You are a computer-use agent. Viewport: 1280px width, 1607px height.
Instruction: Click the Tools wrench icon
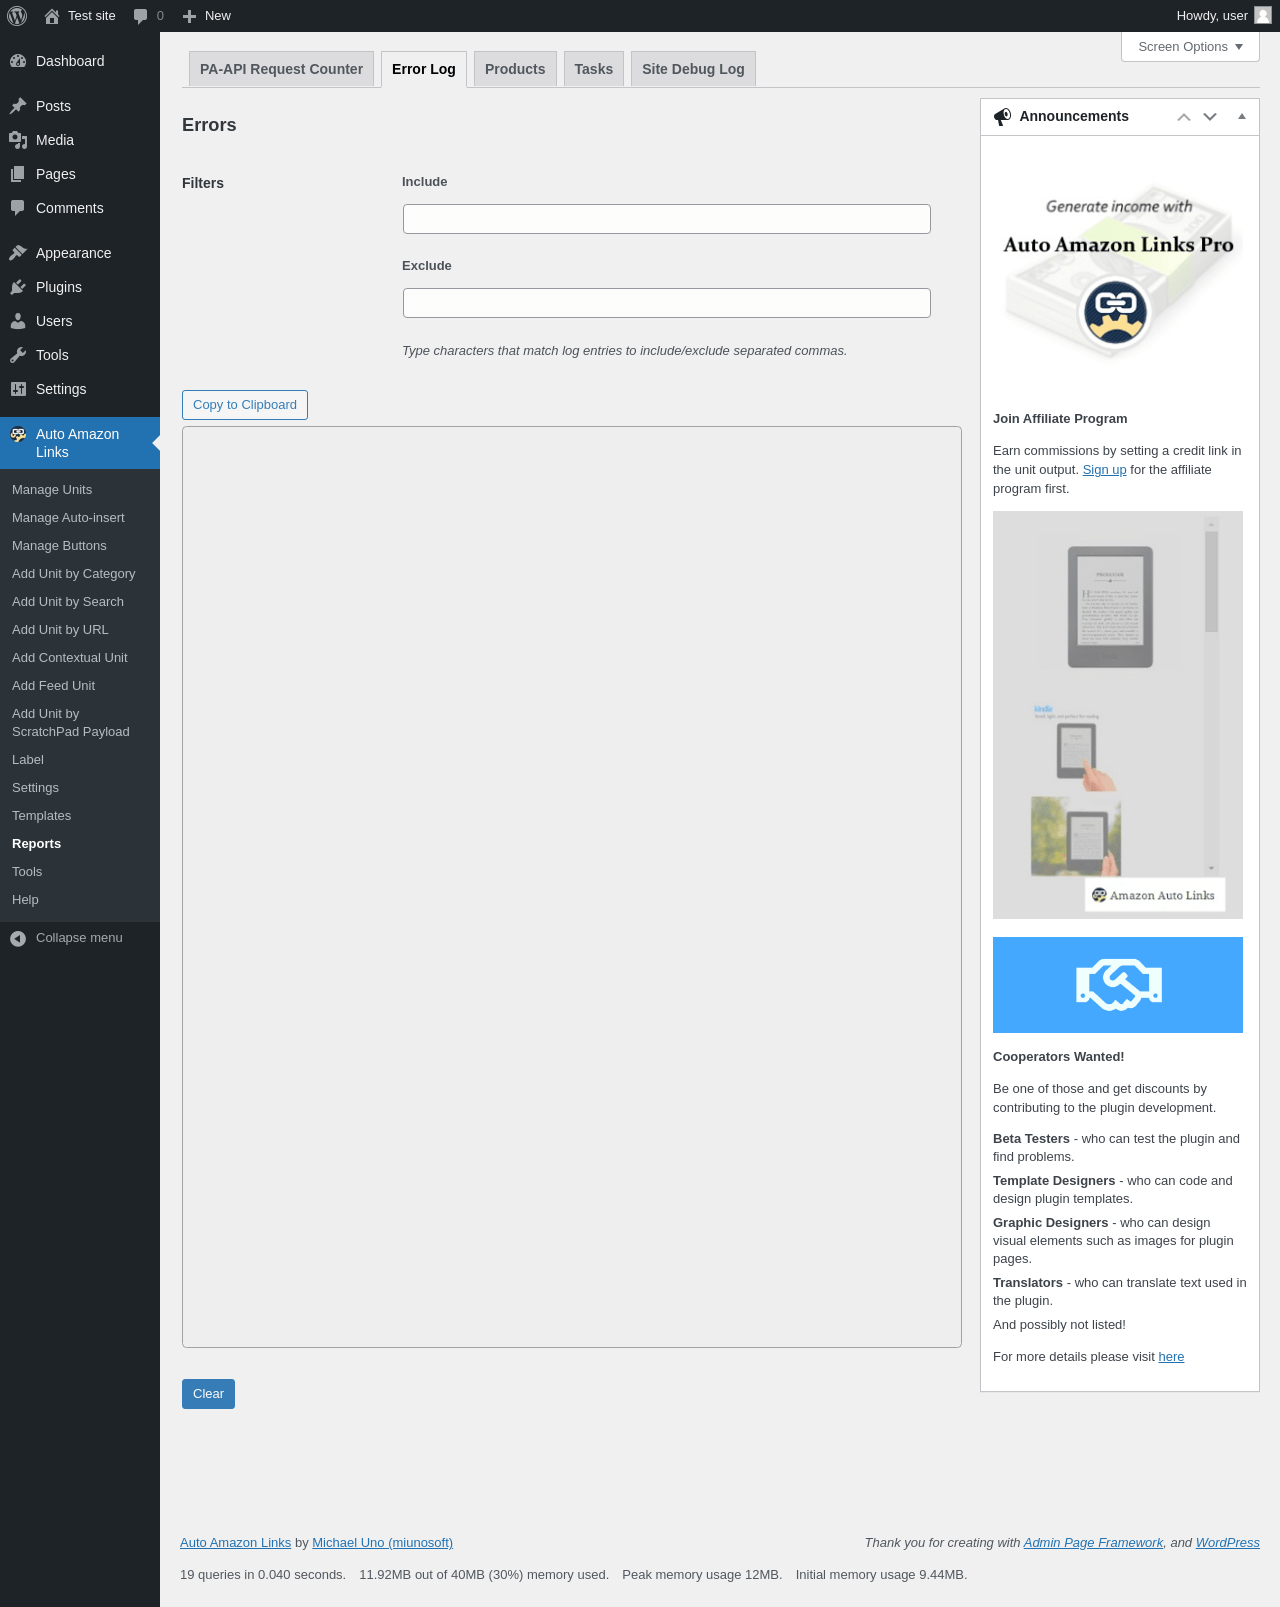[x=18, y=355]
